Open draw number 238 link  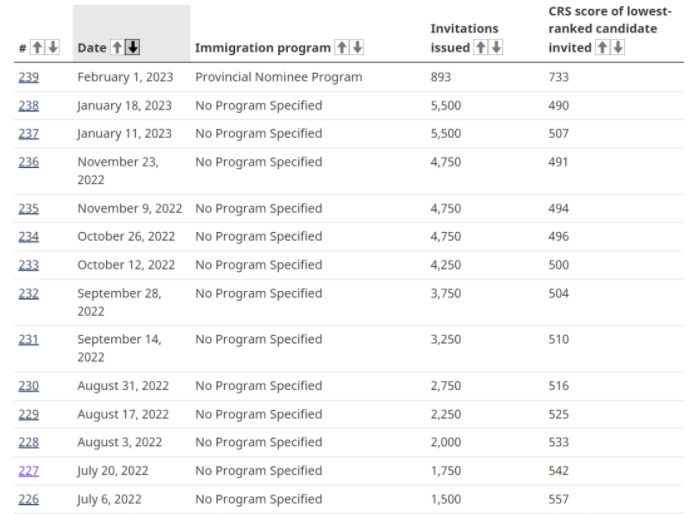(28, 105)
